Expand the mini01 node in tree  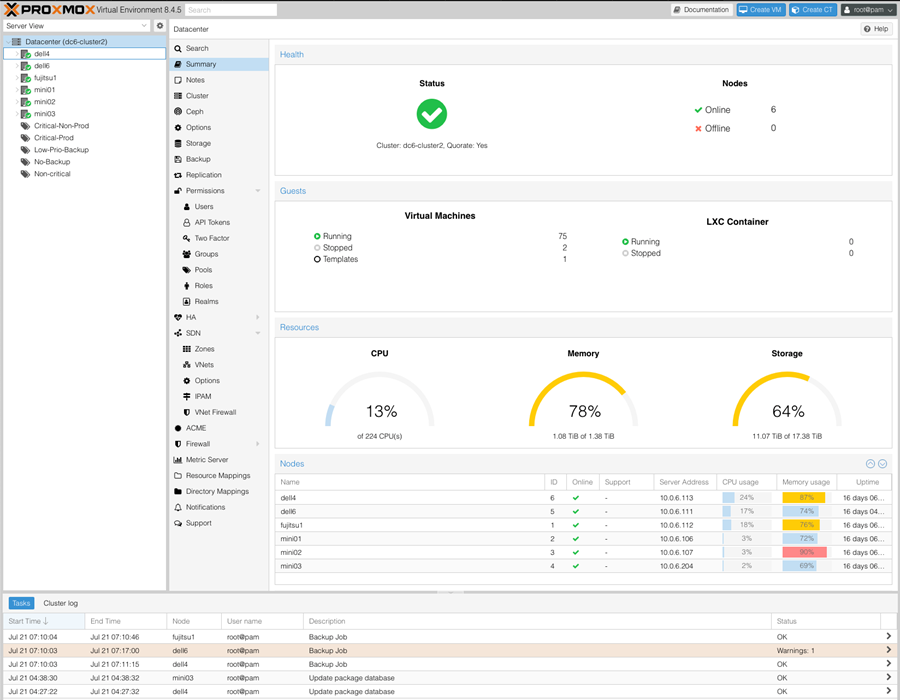click(17, 90)
